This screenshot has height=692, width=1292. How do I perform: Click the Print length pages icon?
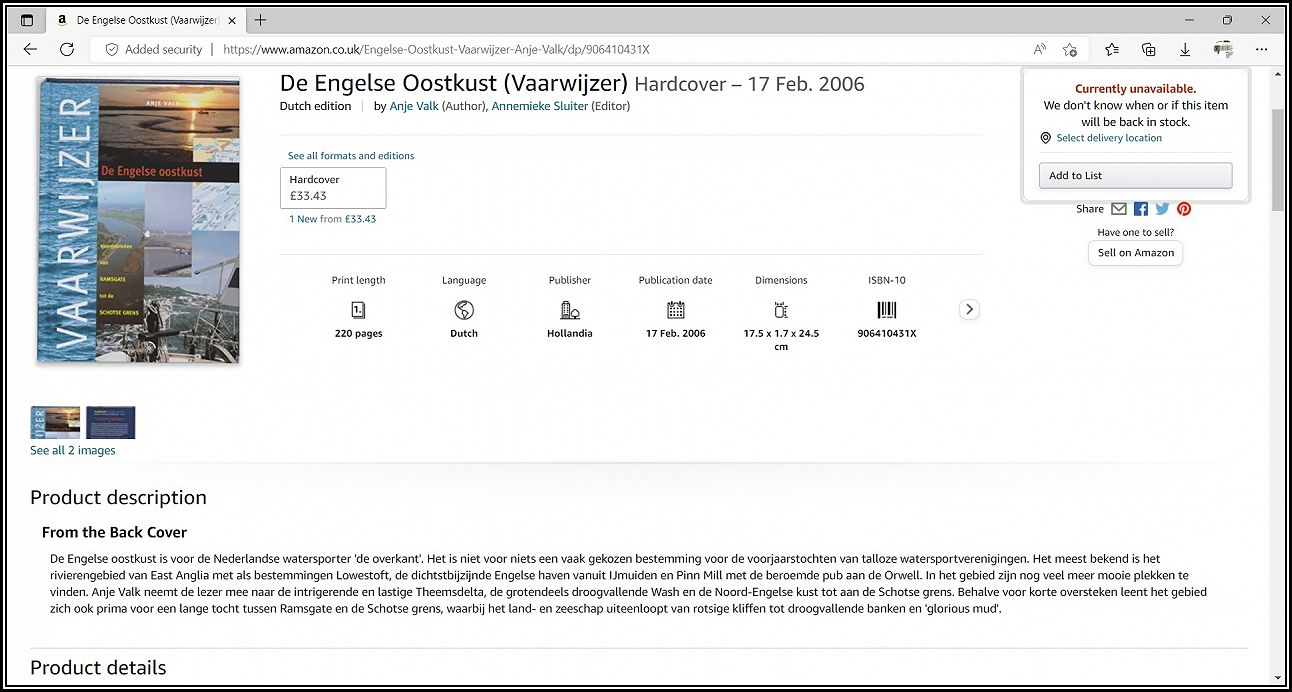coord(358,310)
